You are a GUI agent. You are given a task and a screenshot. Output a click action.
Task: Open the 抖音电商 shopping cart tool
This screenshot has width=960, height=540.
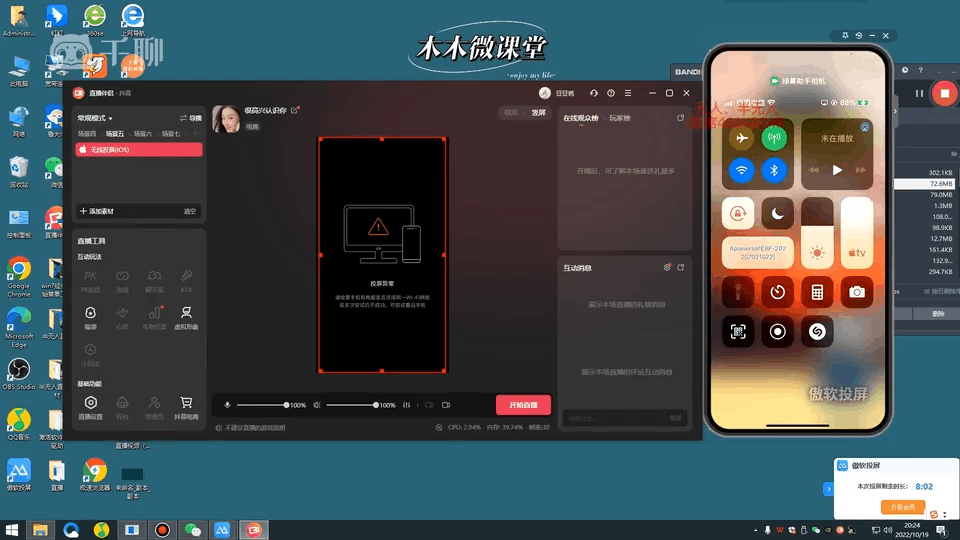click(186, 408)
